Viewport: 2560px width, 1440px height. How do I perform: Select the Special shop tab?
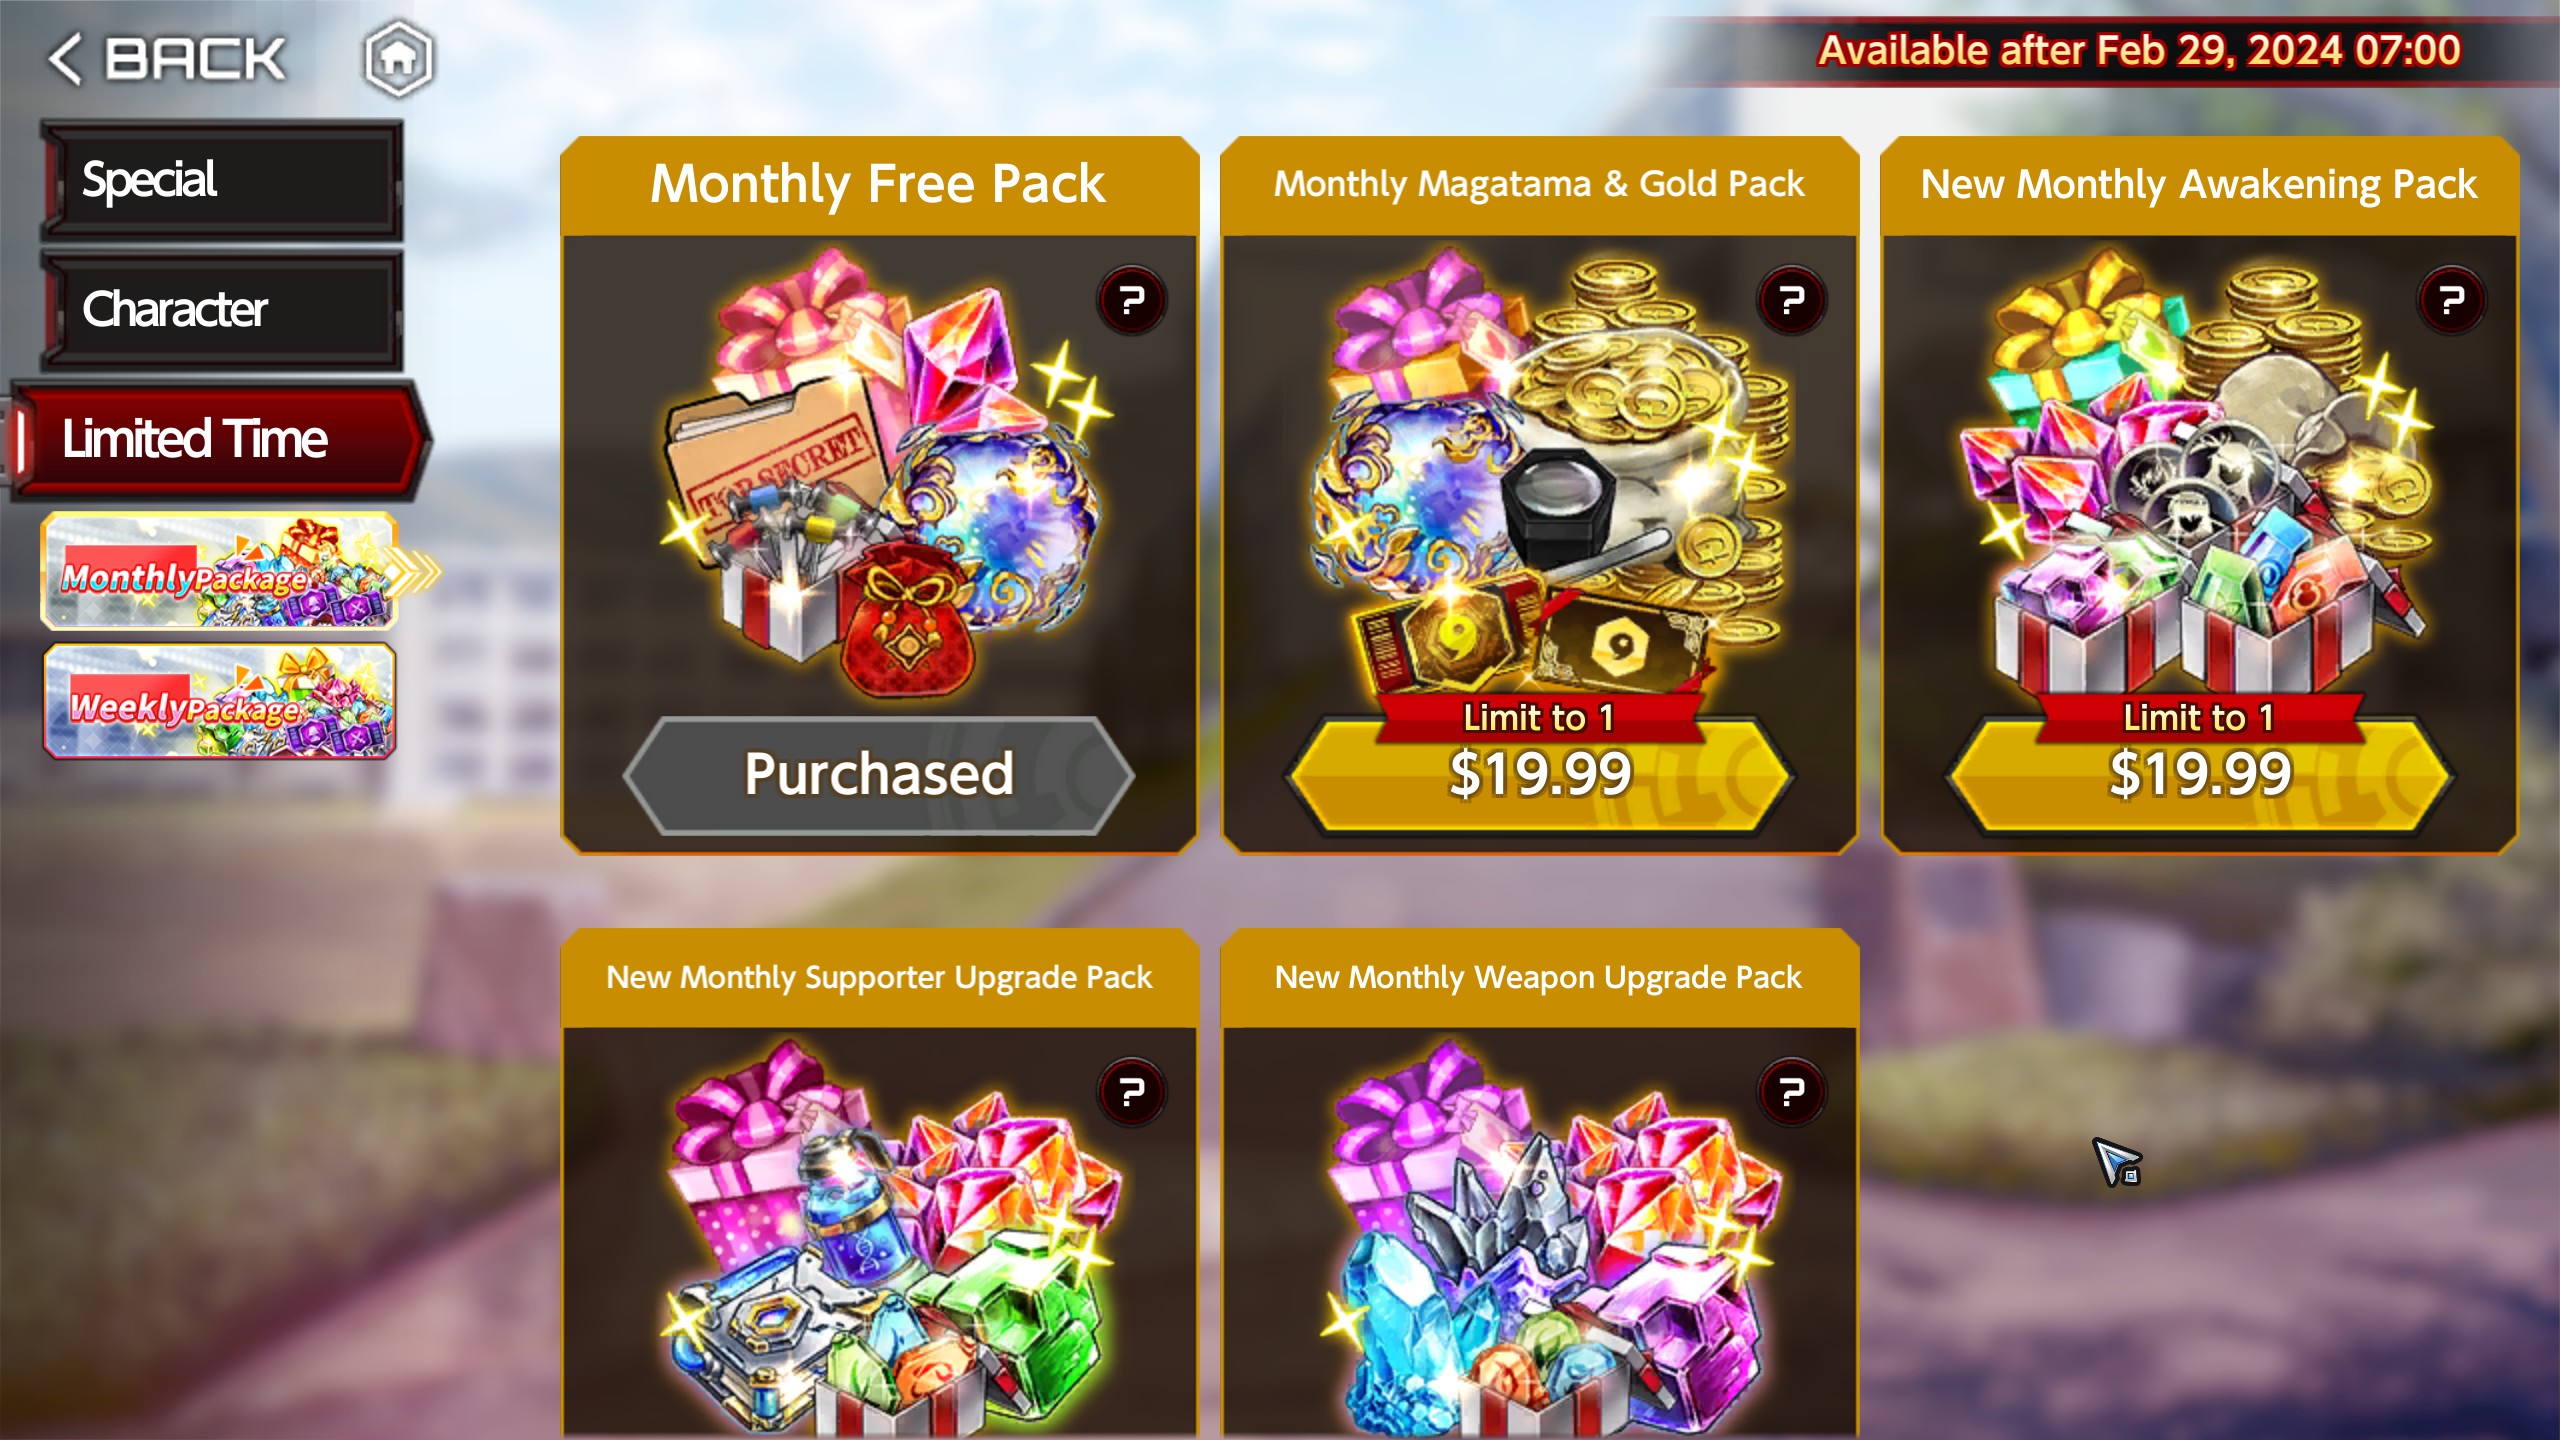pos(221,180)
